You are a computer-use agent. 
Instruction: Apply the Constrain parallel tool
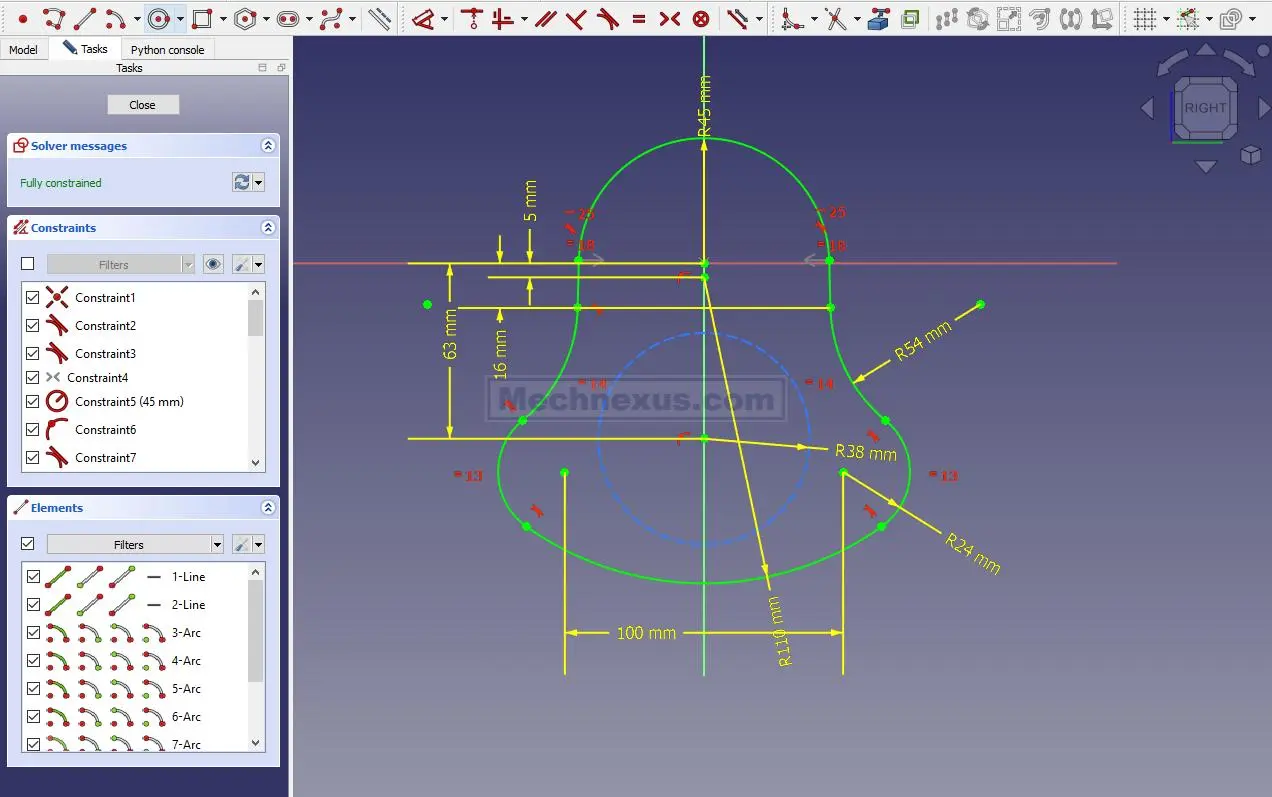click(545, 18)
